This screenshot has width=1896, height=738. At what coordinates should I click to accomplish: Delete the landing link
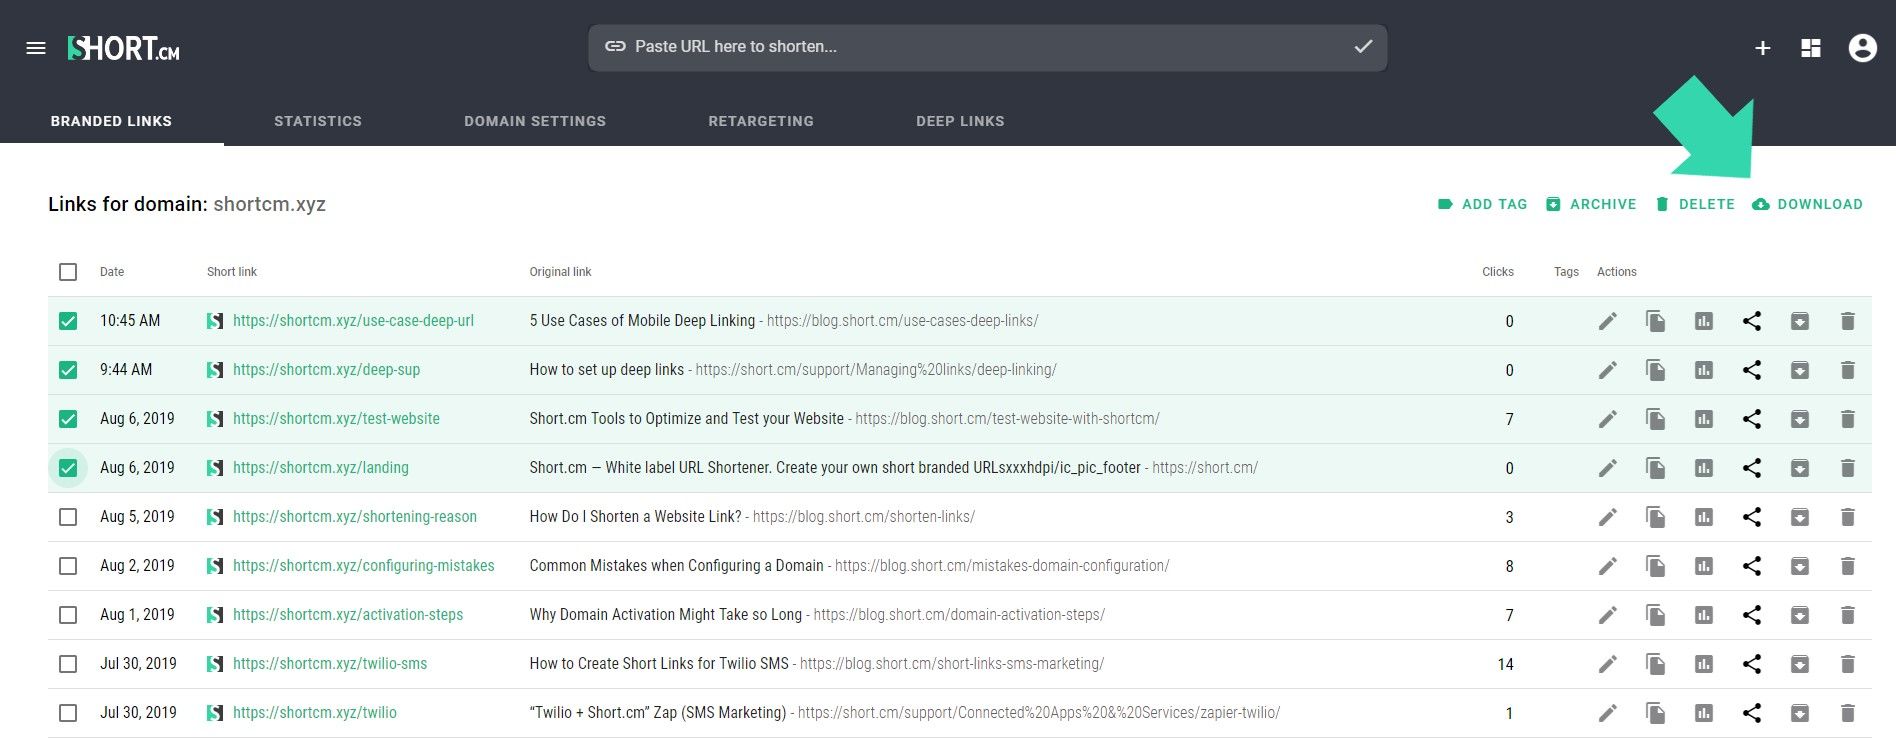click(1848, 468)
